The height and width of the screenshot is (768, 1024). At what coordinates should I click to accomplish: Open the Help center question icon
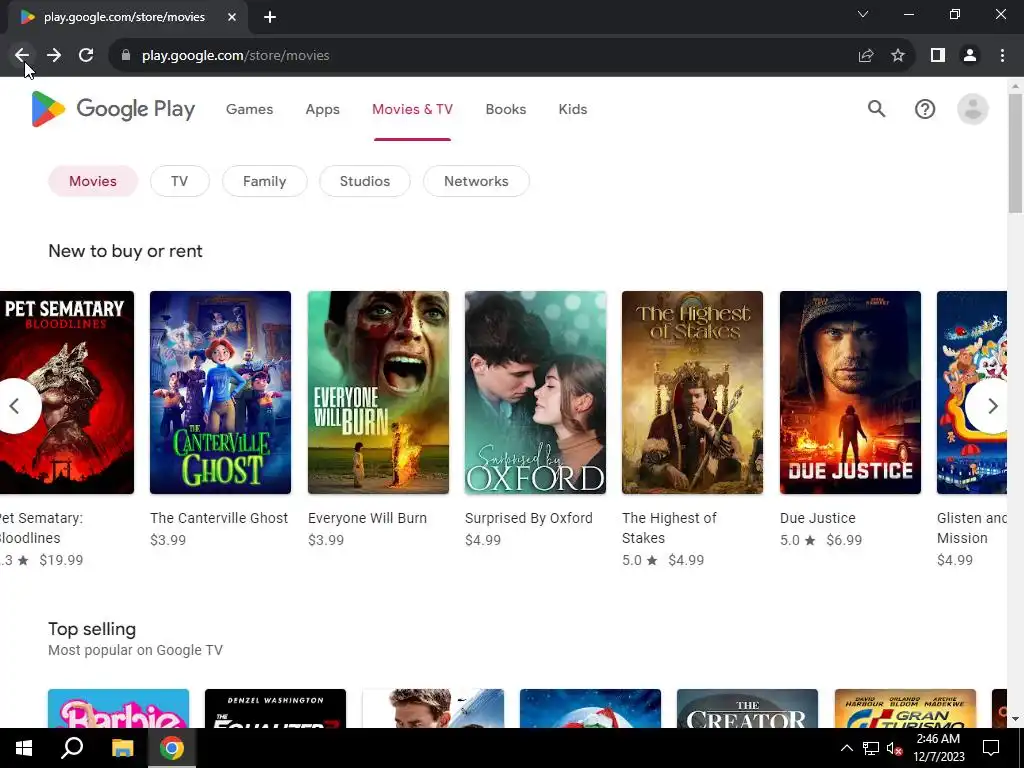click(925, 109)
